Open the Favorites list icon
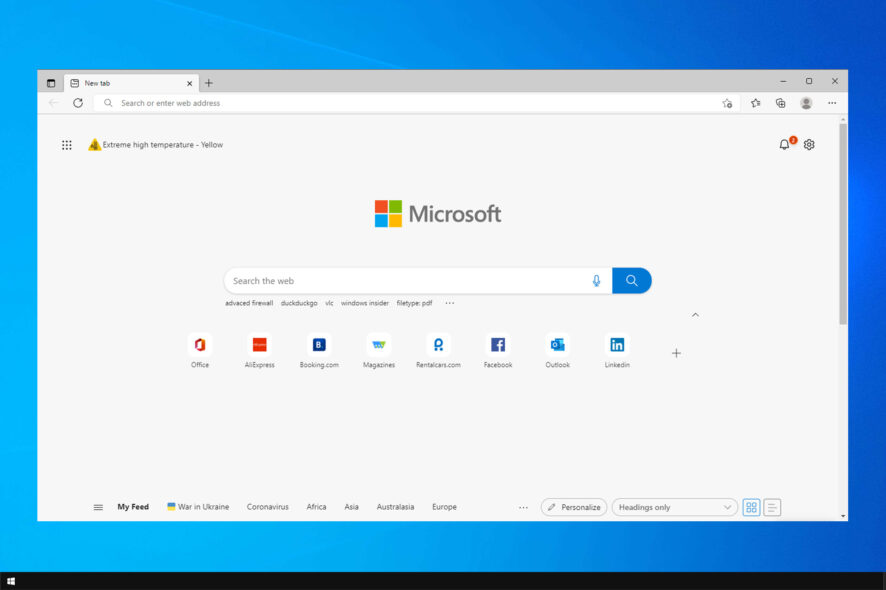The height and width of the screenshot is (590, 886). point(755,103)
